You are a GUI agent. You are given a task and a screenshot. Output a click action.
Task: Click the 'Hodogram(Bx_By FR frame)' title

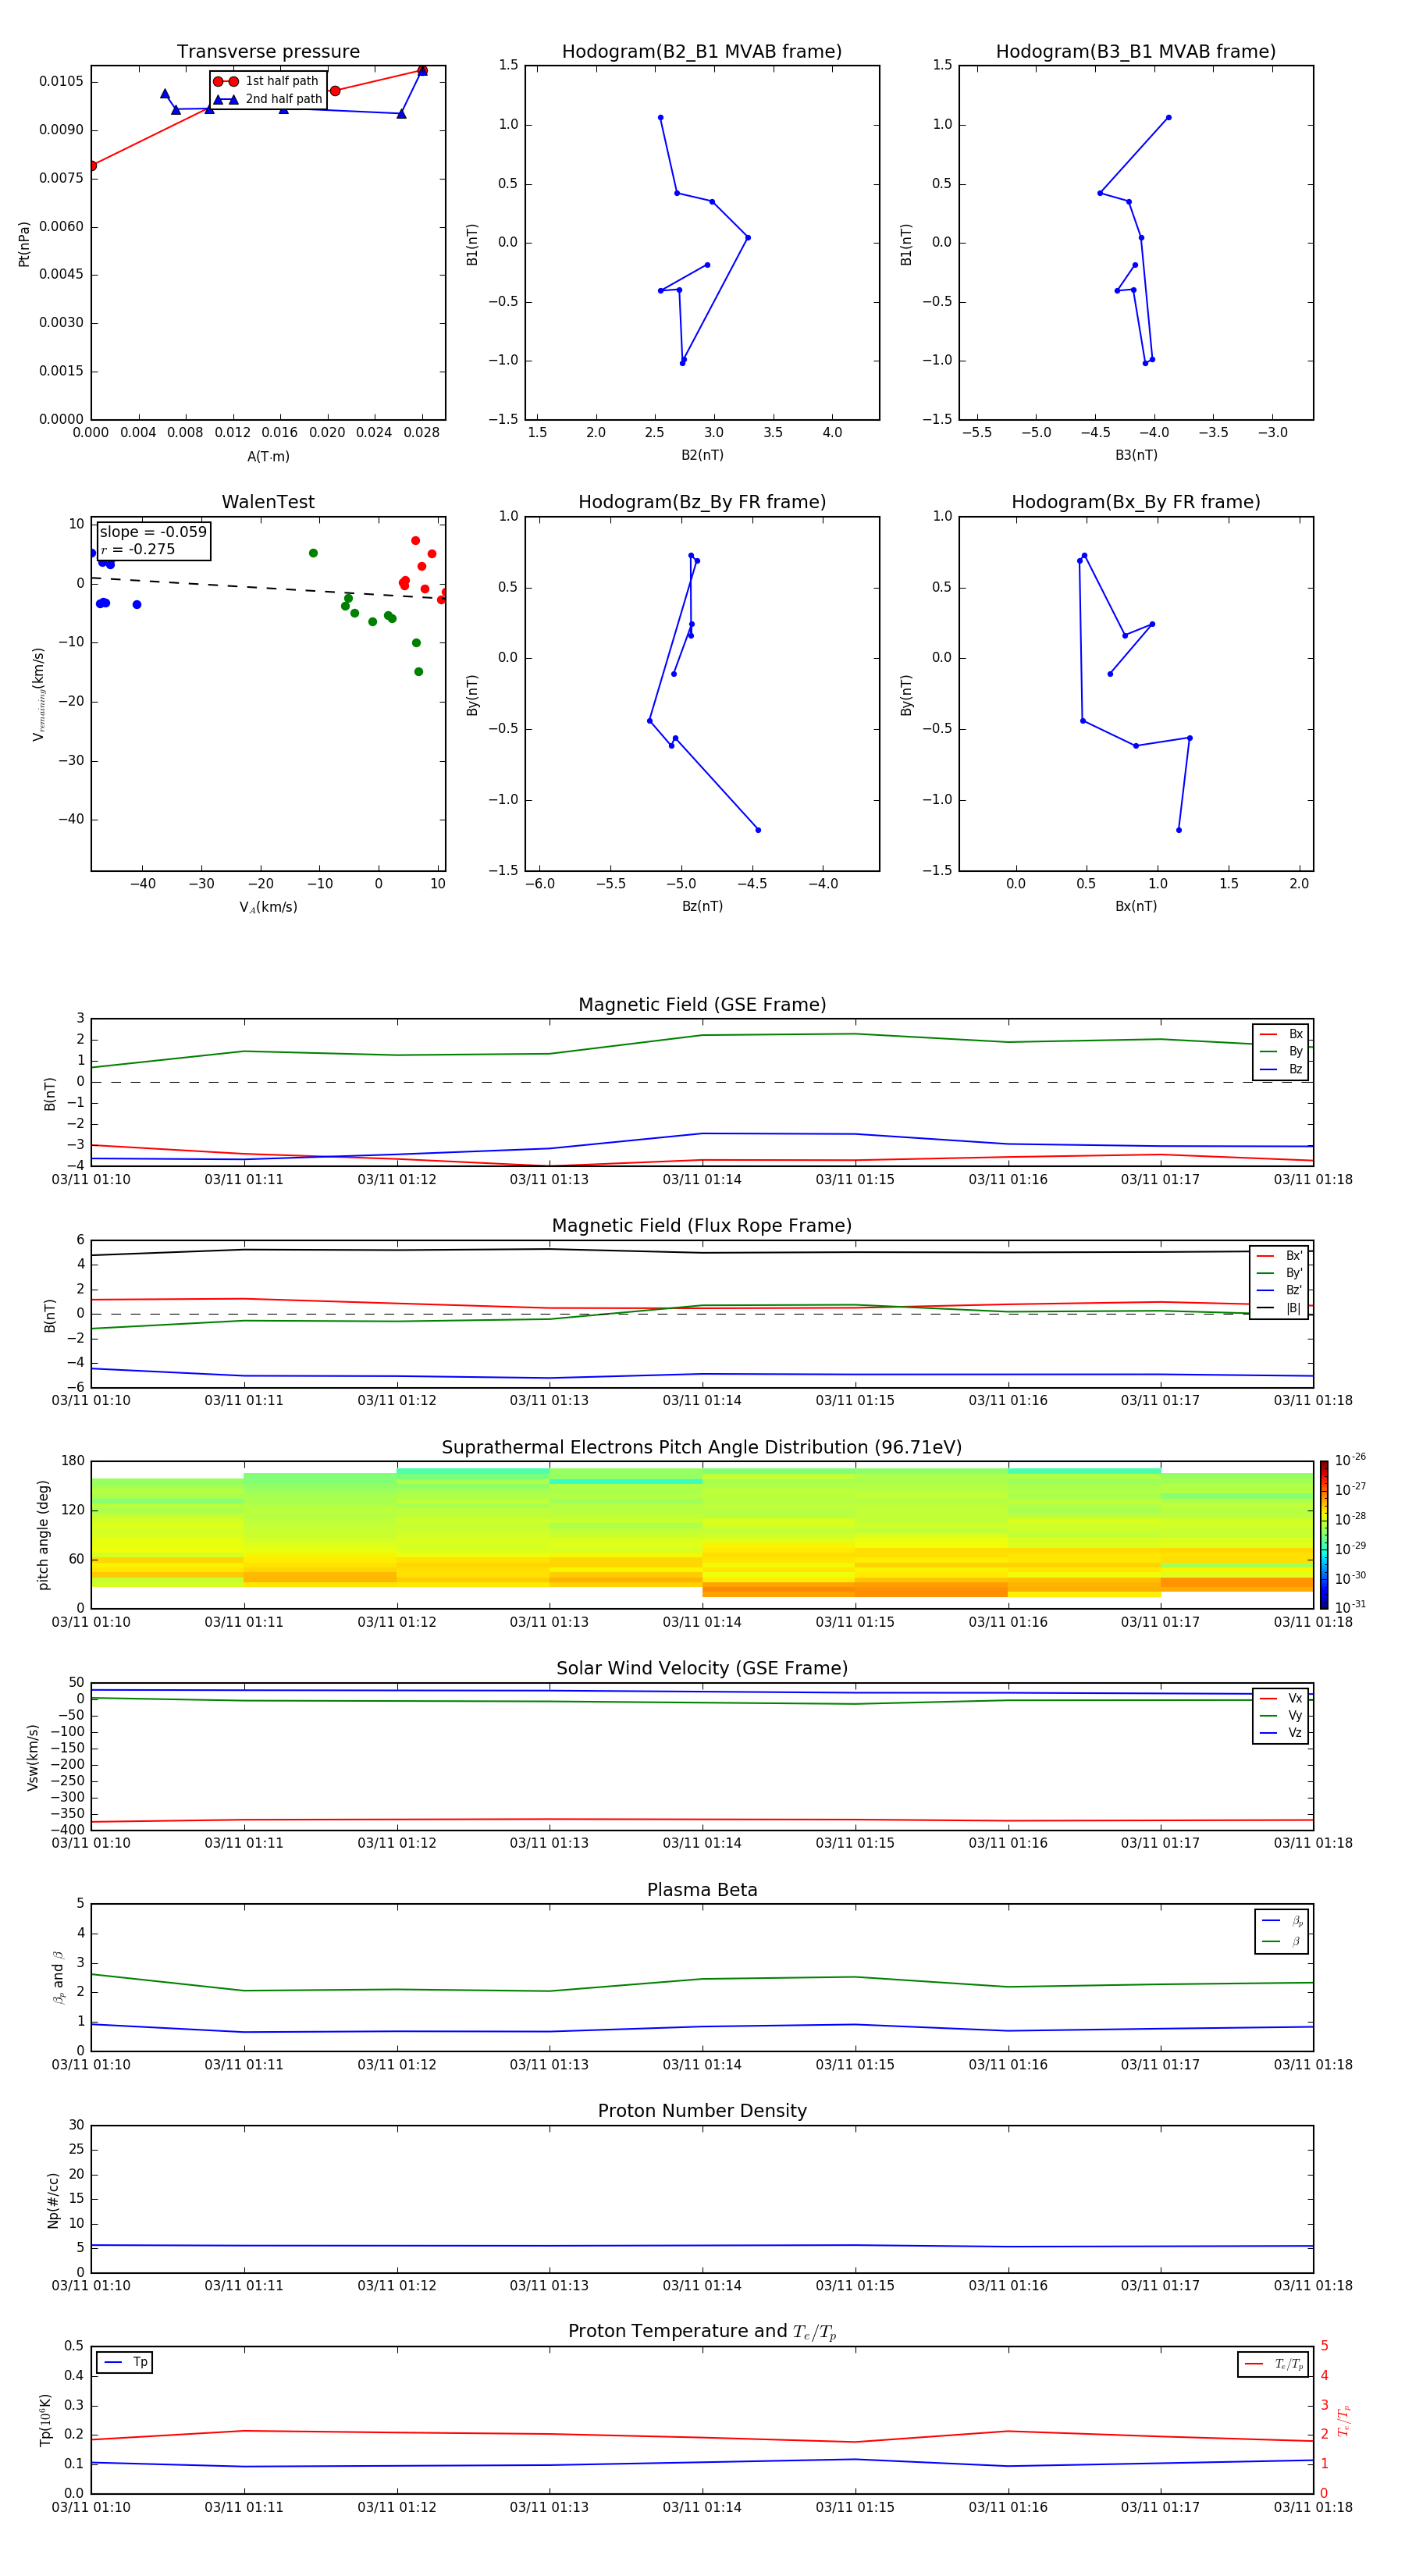click(1136, 502)
